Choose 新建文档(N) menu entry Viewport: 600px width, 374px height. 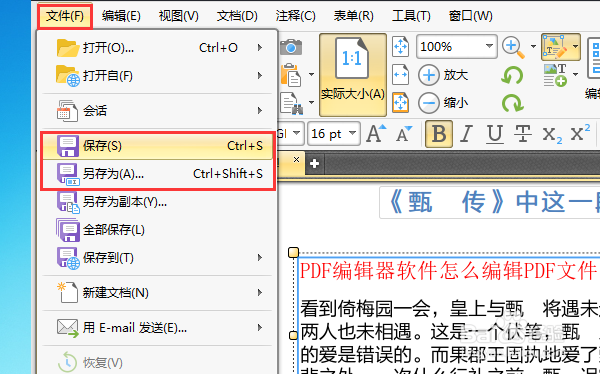tap(158, 293)
